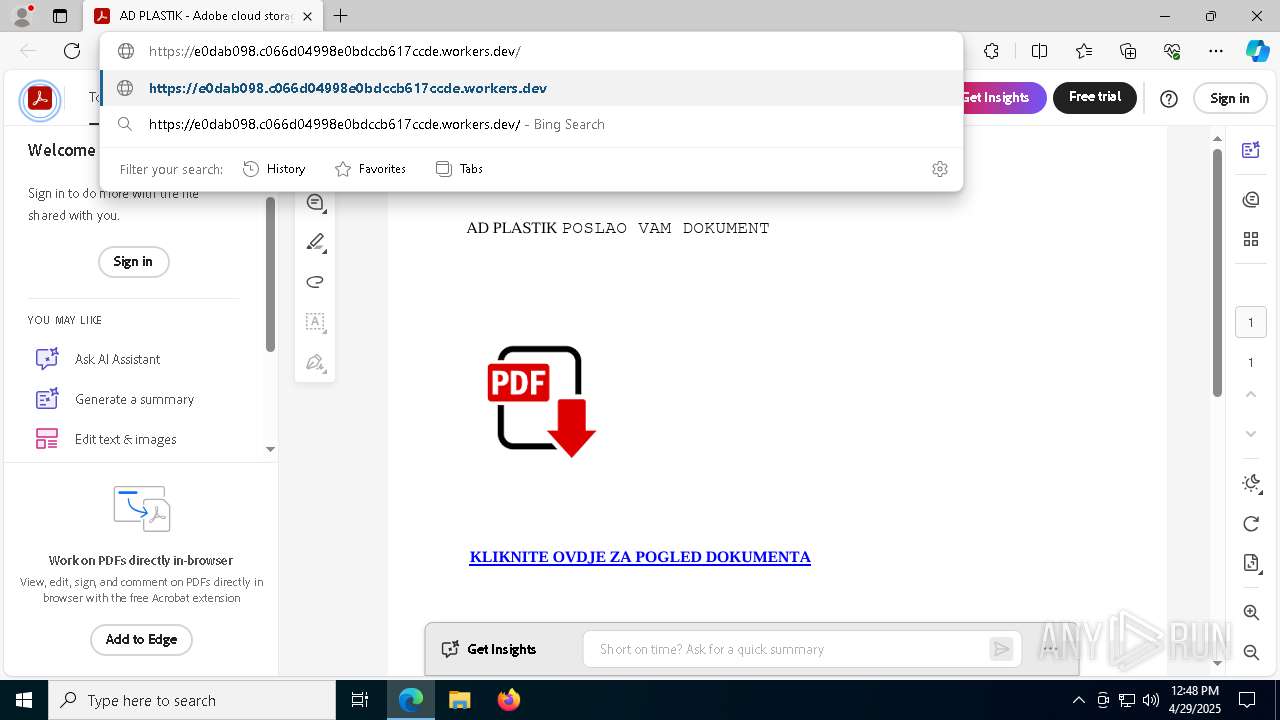Select the Bing Search suggestion row

[x=531, y=124]
